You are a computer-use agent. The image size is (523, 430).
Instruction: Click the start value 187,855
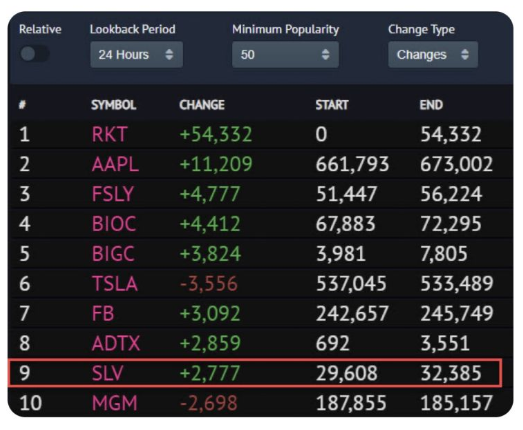[351, 403]
